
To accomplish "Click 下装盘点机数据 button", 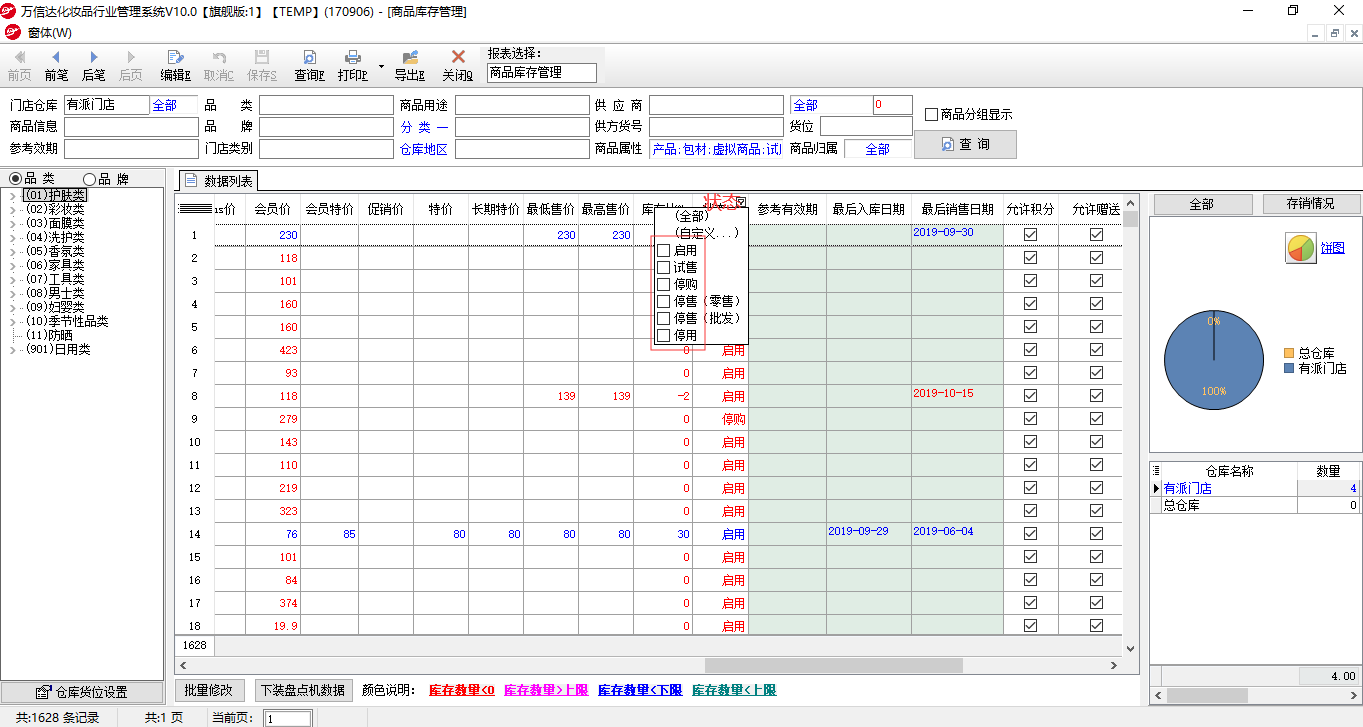I will pyautogui.click(x=303, y=690).
